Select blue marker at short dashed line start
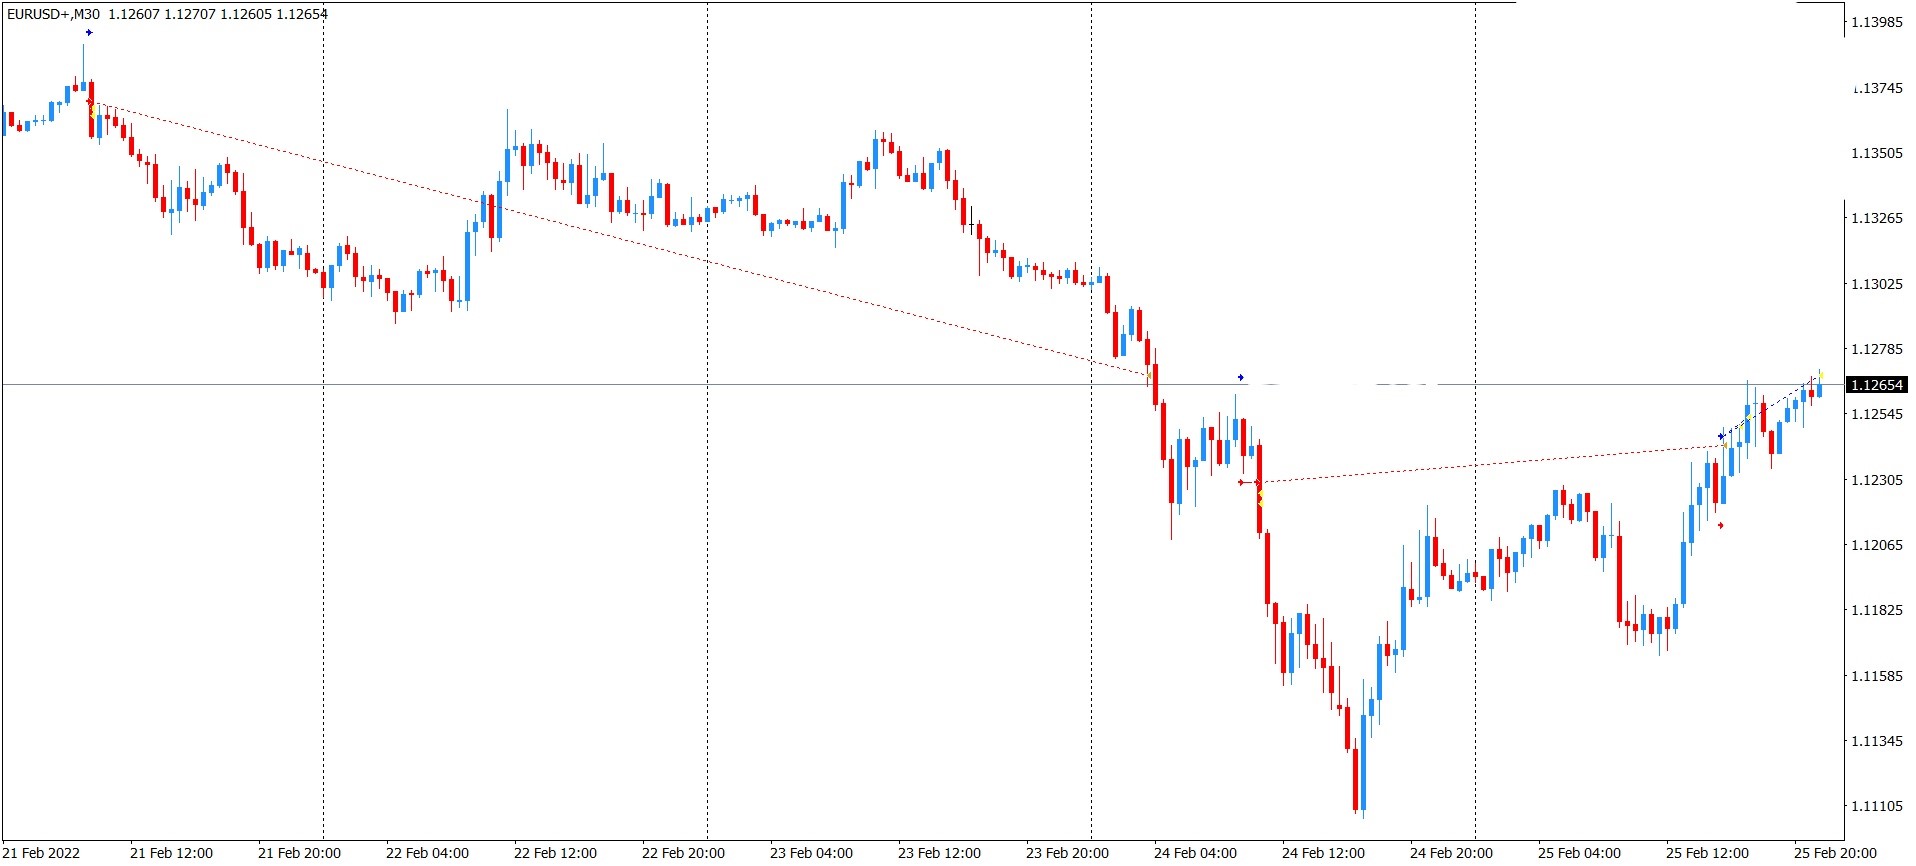The width and height of the screenshot is (1916, 866). tap(1720, 436)
